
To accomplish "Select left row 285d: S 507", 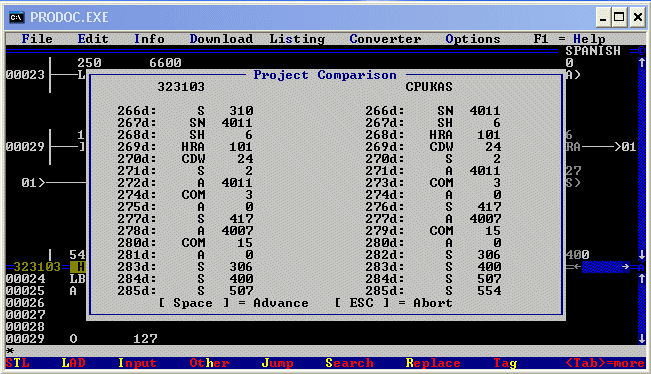I will (185, 291).
